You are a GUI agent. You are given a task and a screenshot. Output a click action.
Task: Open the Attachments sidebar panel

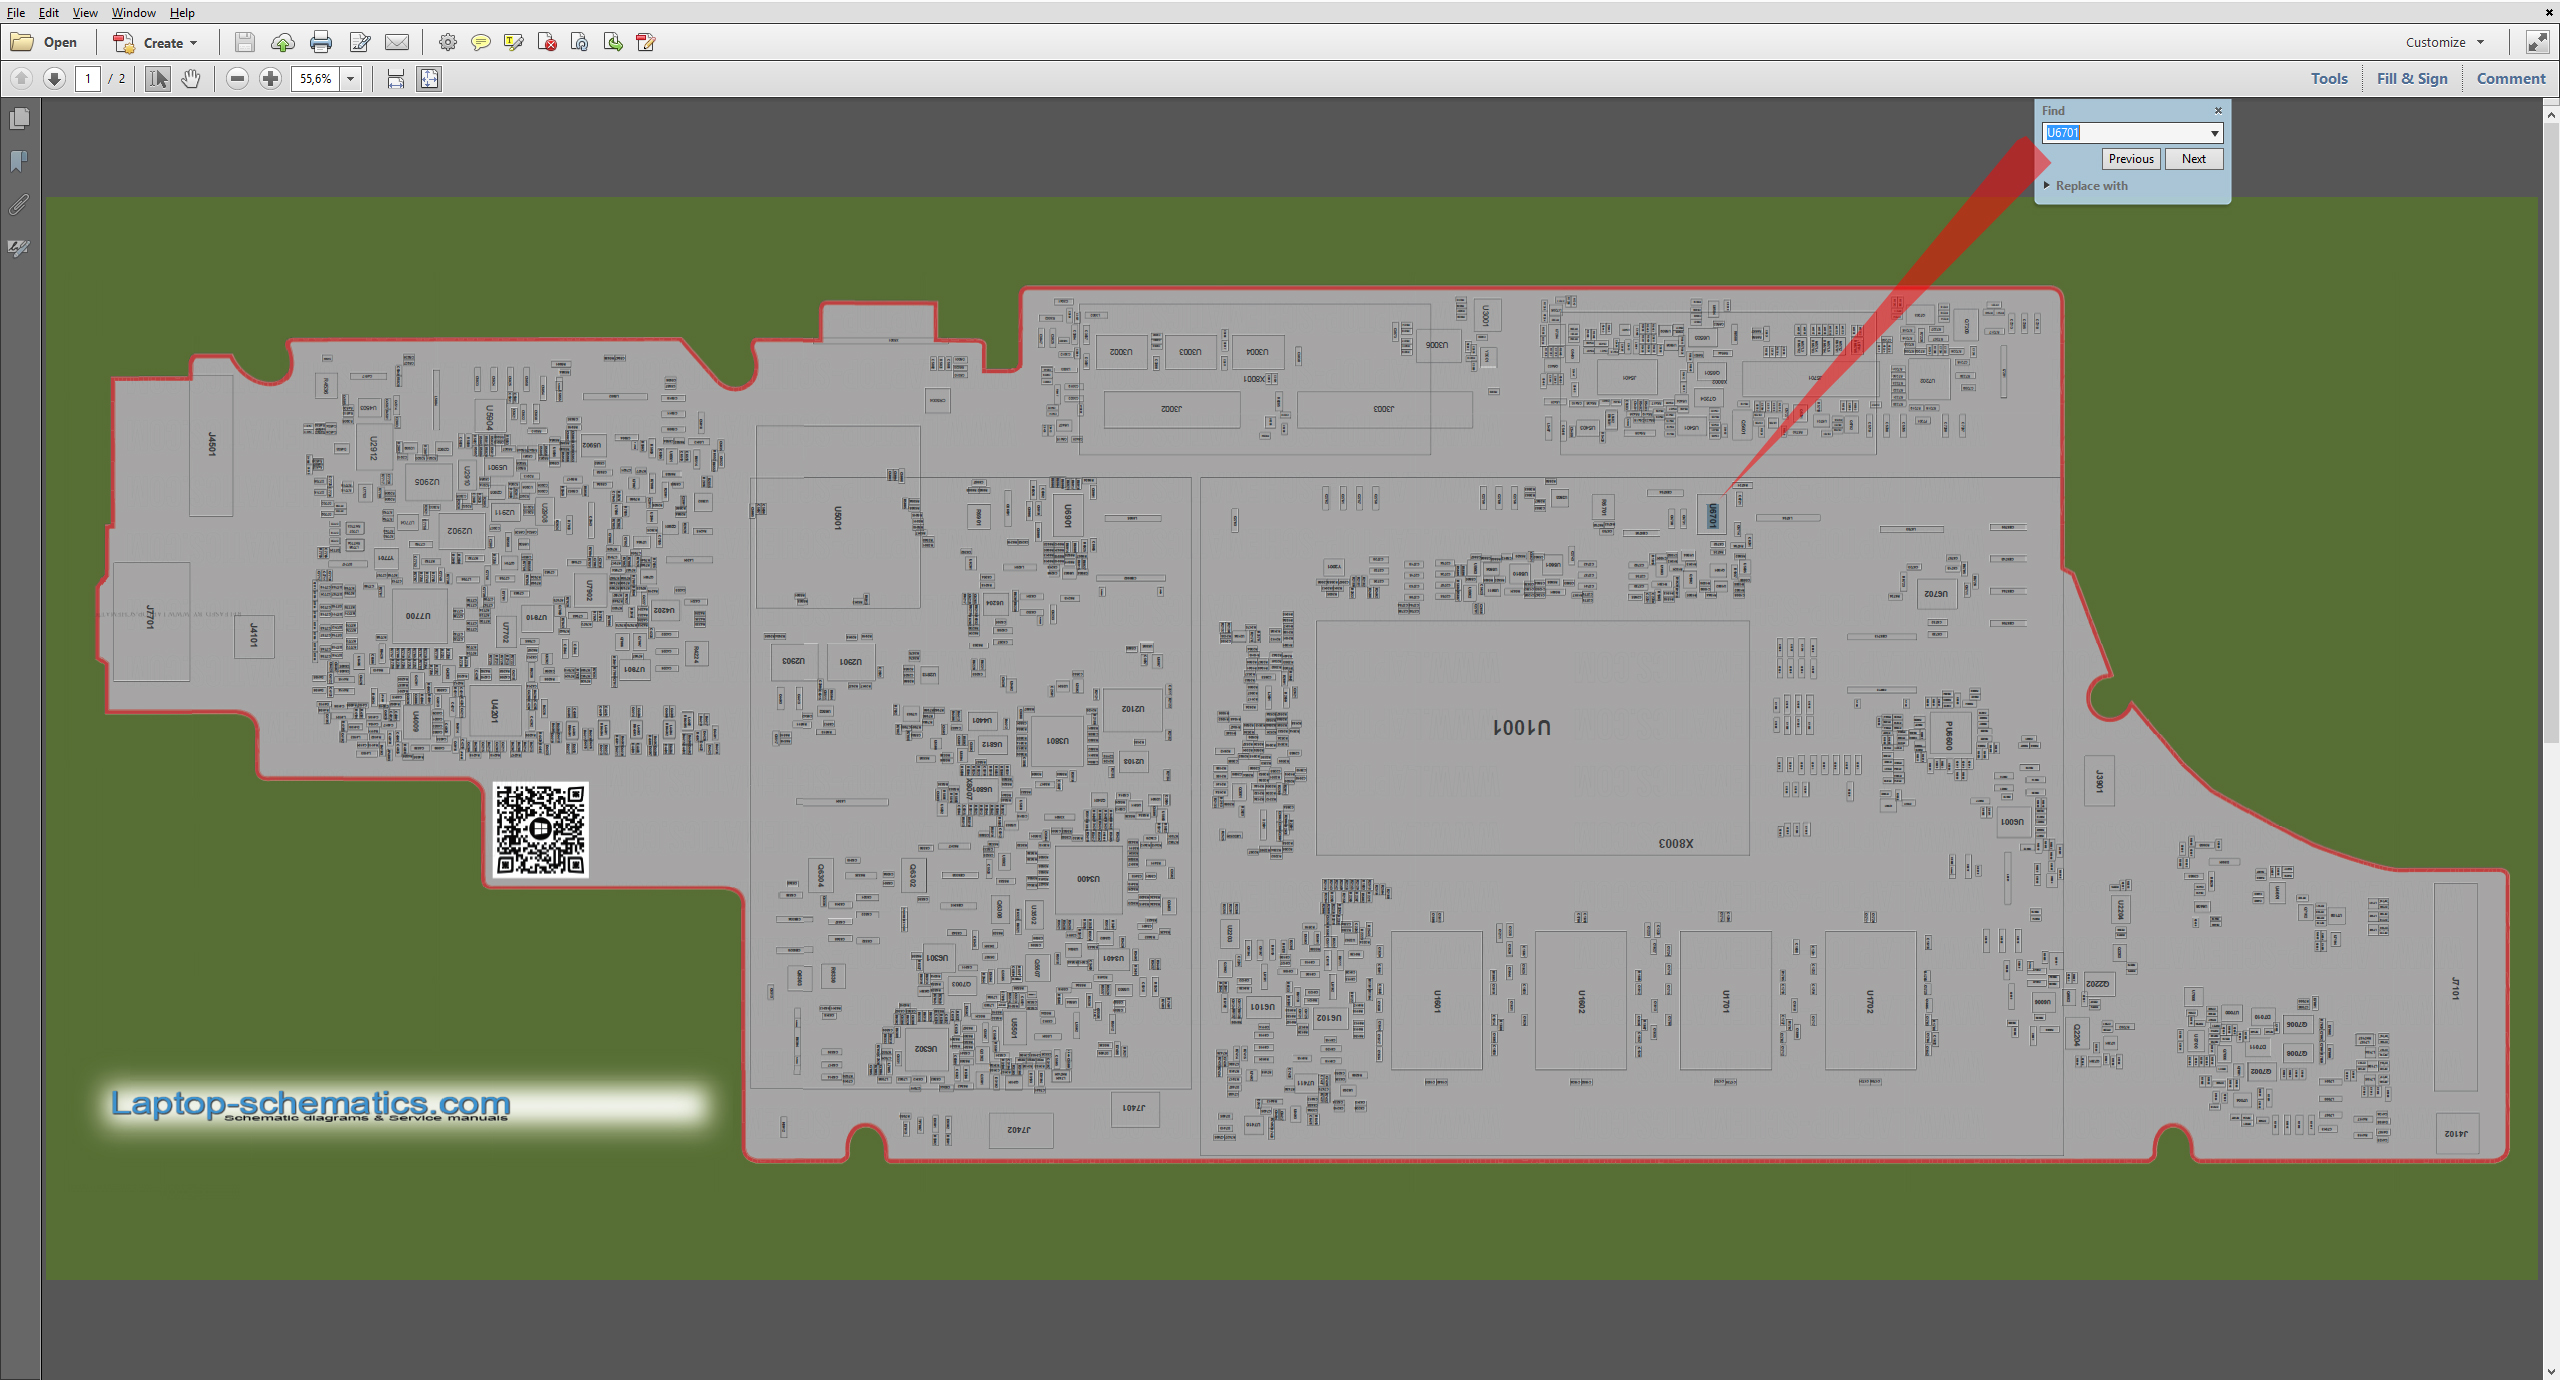tap(19, 205)
